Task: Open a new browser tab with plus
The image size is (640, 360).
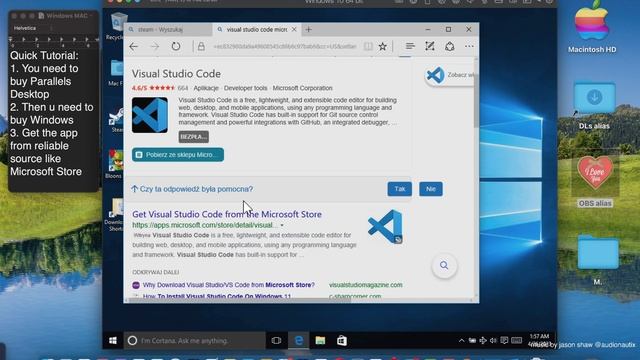Action: [x=309, y=29]
